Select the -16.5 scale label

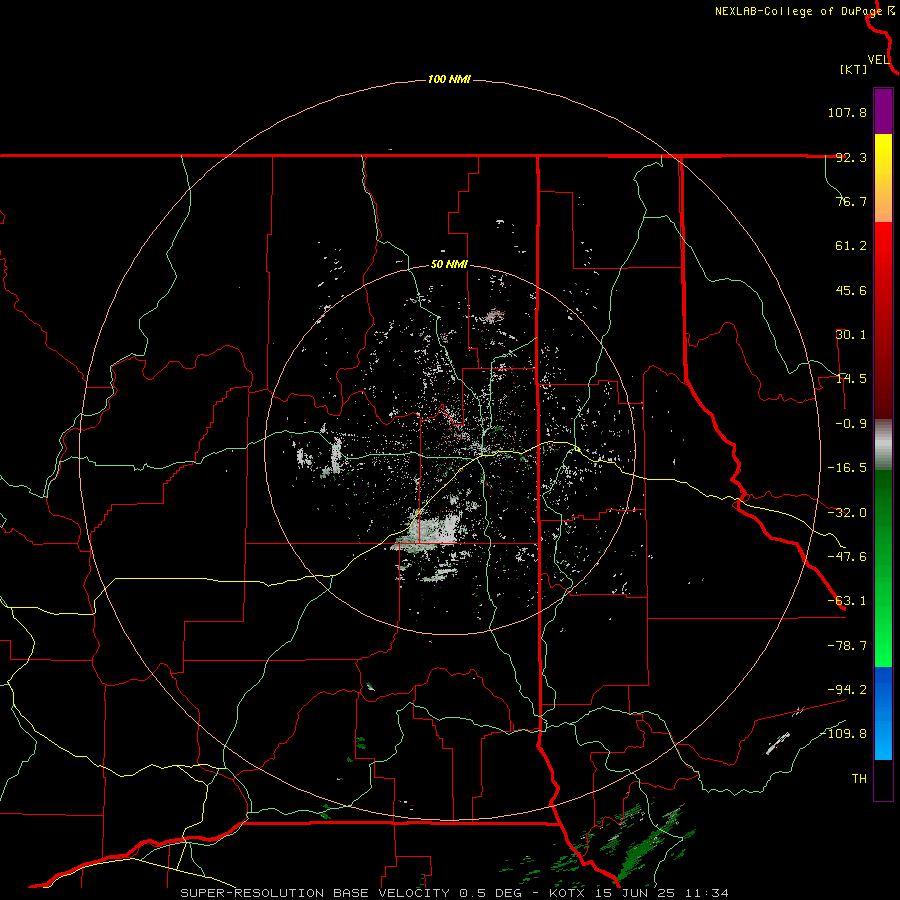coord(847,468)
